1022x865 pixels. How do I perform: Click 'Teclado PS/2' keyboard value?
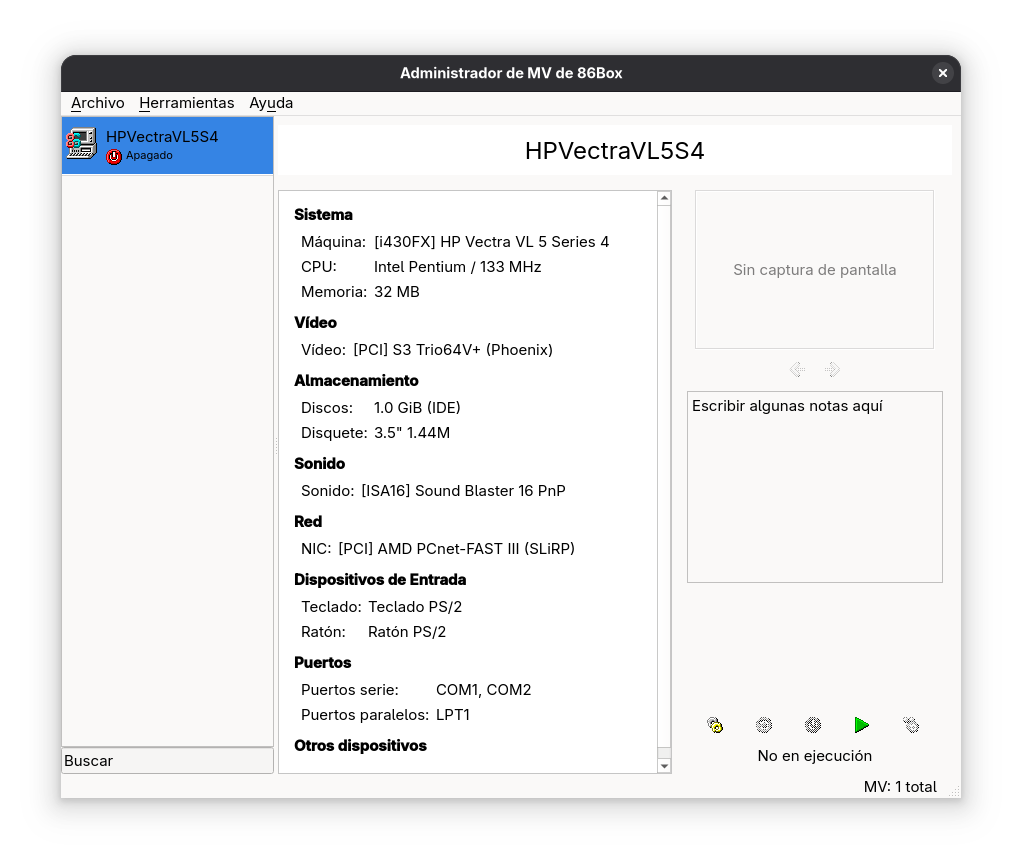(415, 607)
